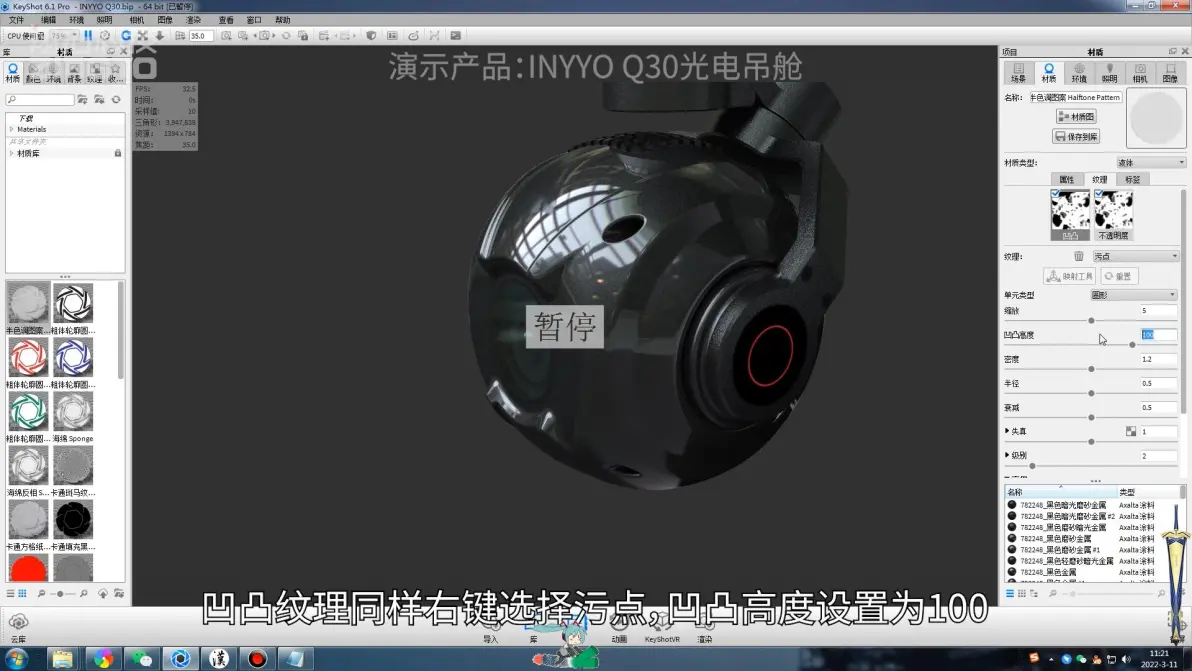Open the colorful browser icon in taskbar
Viewport: 1192px width, 671px height.
103,659
